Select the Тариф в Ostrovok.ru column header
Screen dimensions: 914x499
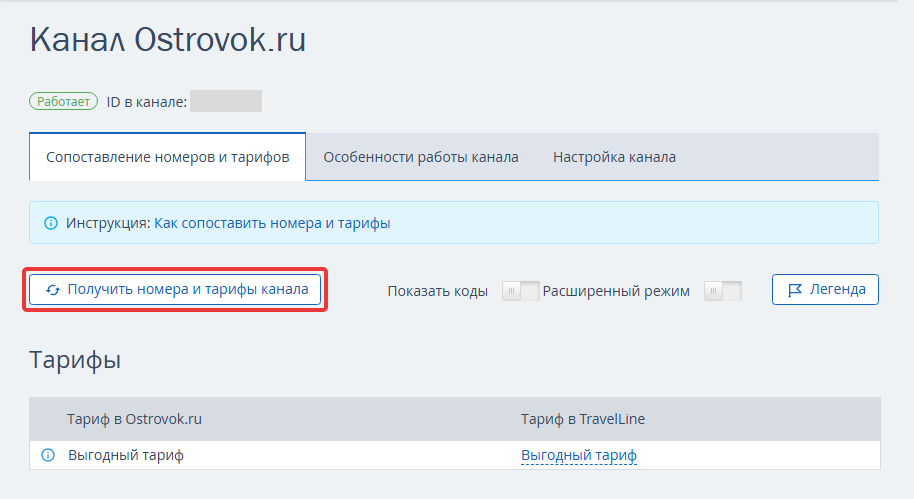pos(134,419)
